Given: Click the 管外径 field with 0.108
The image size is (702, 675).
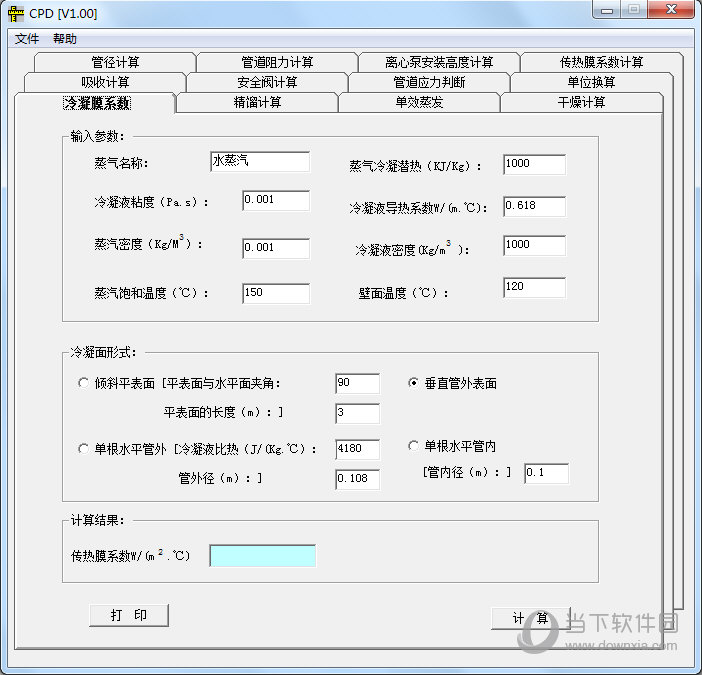Looking at the screenshot, I should [357, 479].
